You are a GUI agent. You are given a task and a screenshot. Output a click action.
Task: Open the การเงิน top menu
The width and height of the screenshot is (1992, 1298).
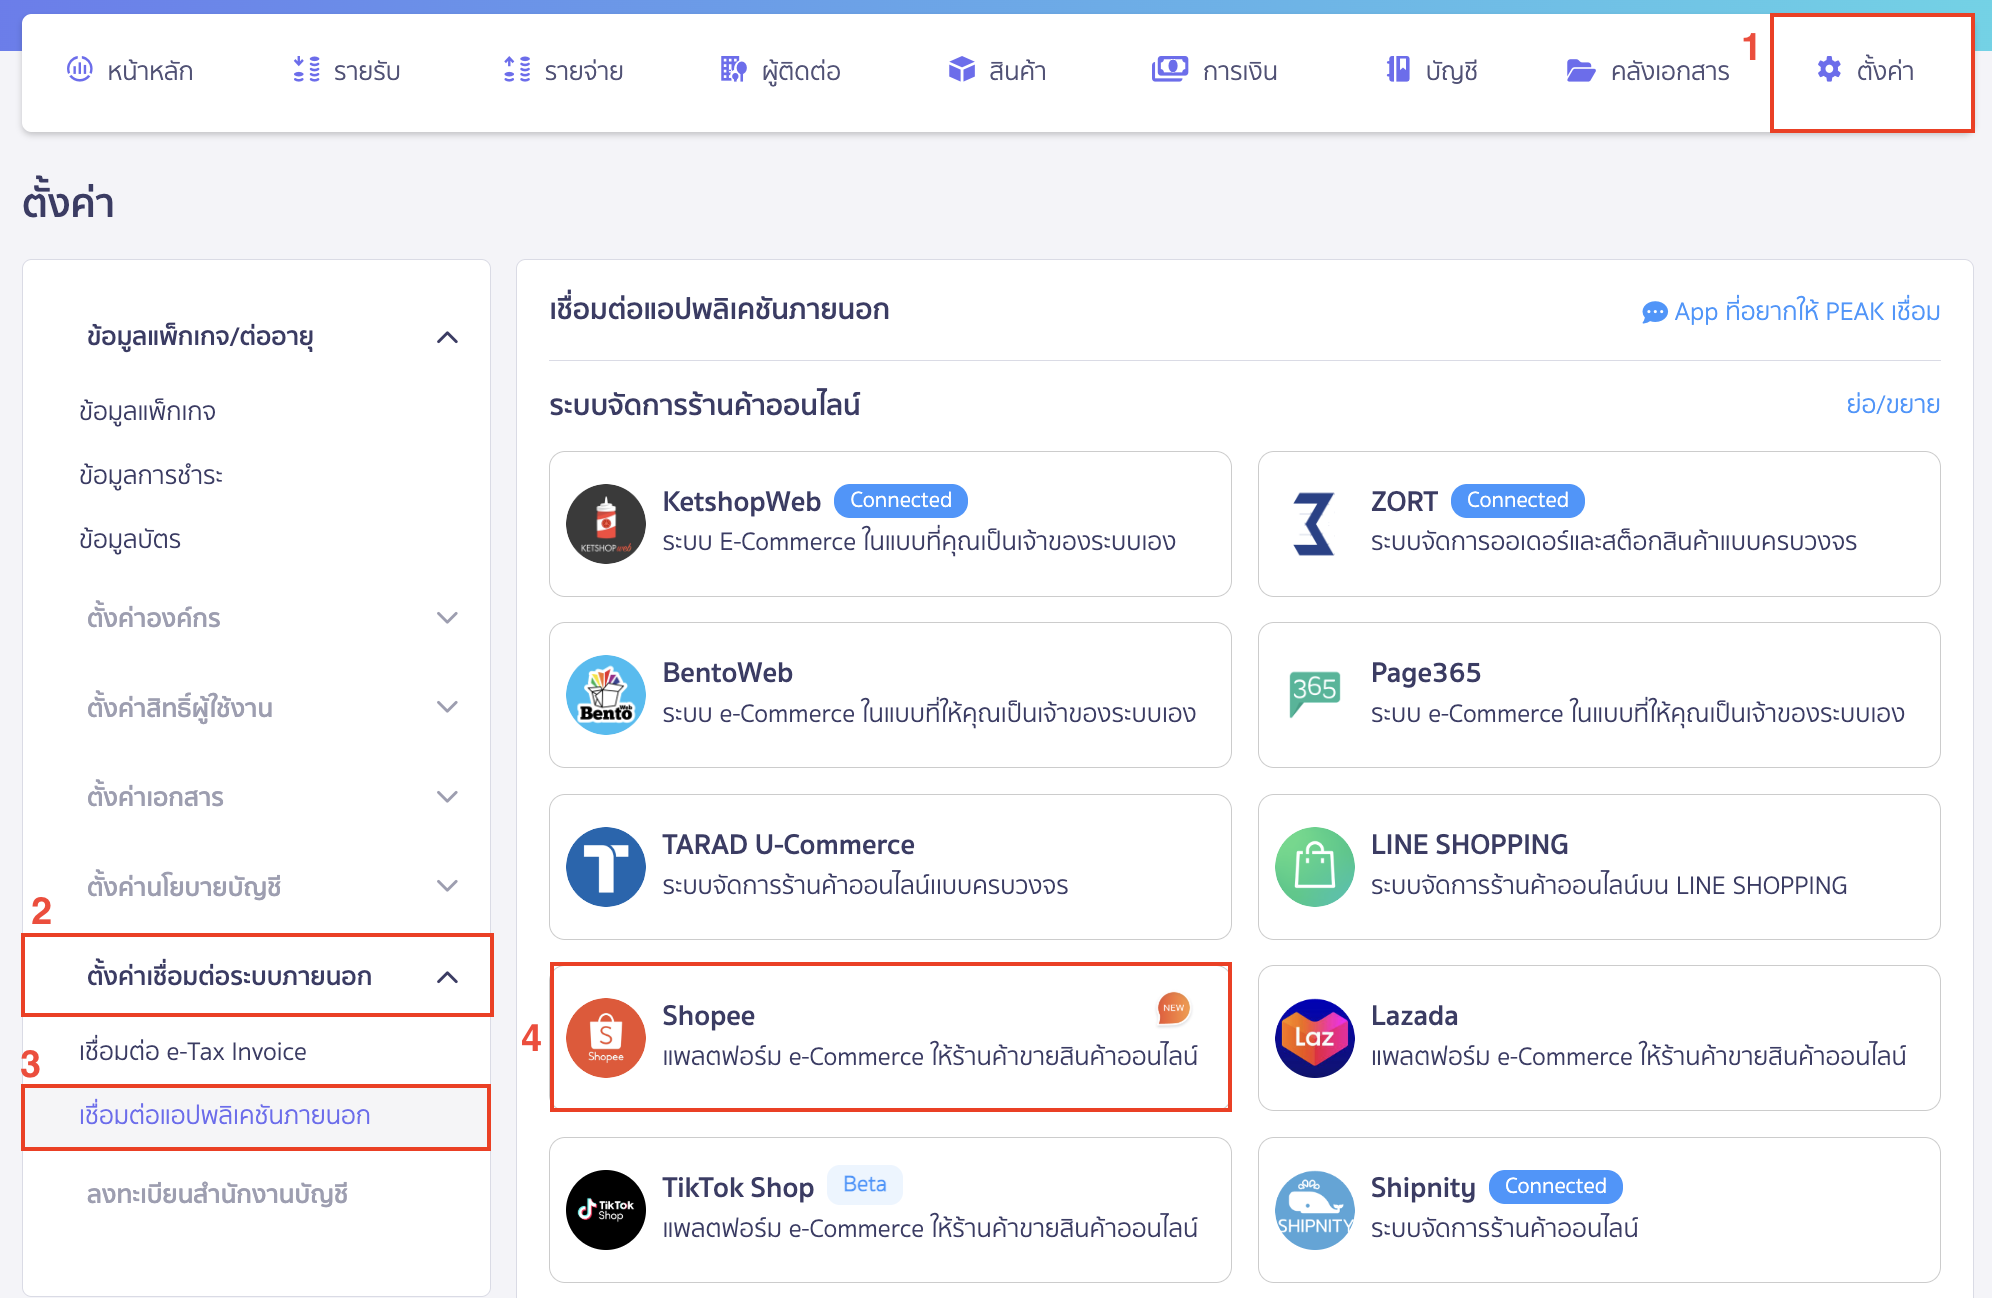point(1215,71)
